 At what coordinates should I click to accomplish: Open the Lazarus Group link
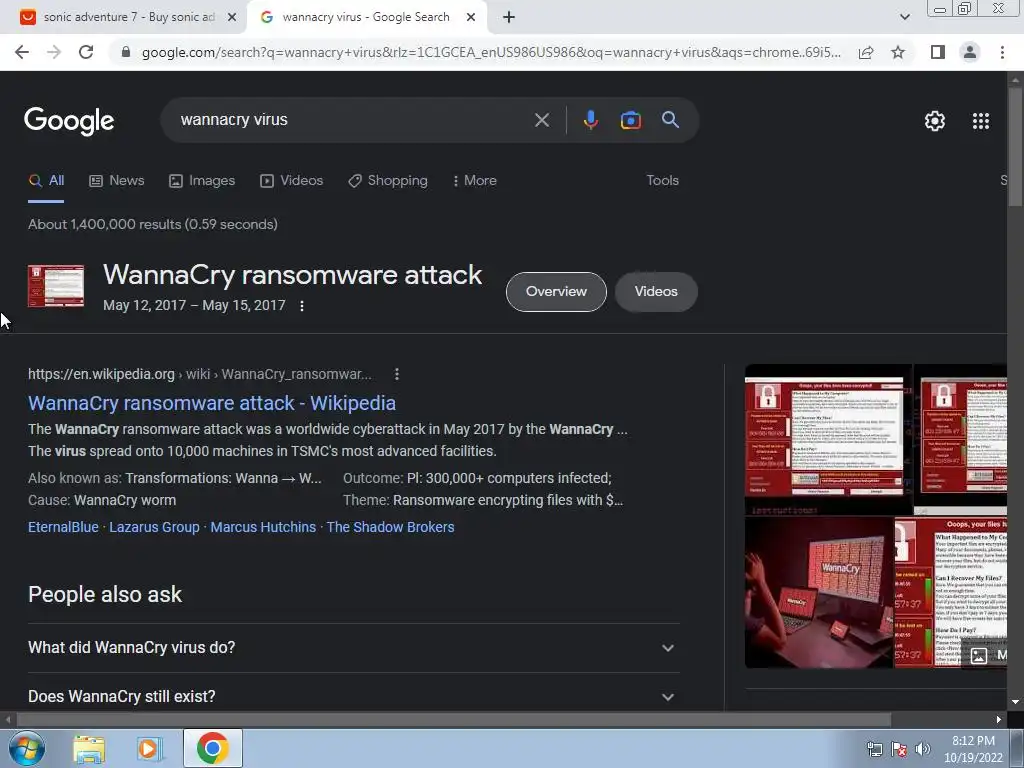pos(154,527)
